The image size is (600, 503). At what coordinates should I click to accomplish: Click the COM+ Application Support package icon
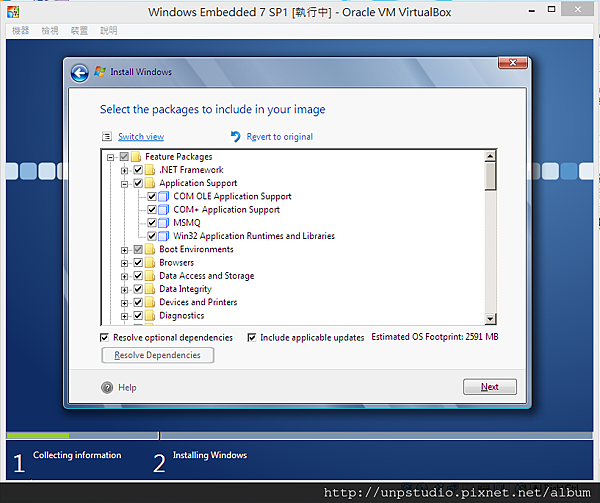[164, 210]
